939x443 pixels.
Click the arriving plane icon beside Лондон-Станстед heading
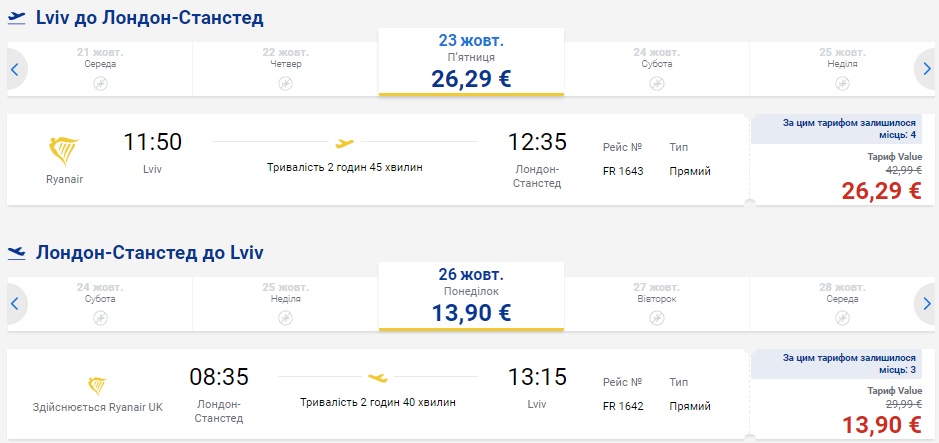tap(17, 251)
